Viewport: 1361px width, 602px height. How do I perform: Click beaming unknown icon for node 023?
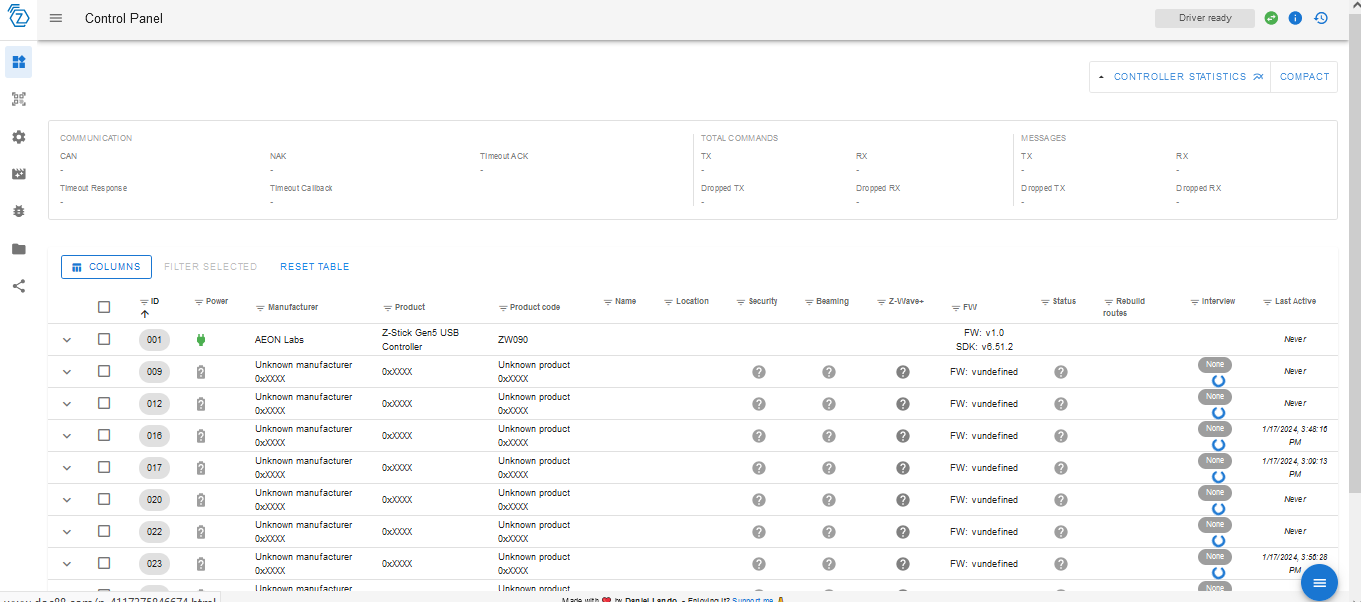click(829, 564)
